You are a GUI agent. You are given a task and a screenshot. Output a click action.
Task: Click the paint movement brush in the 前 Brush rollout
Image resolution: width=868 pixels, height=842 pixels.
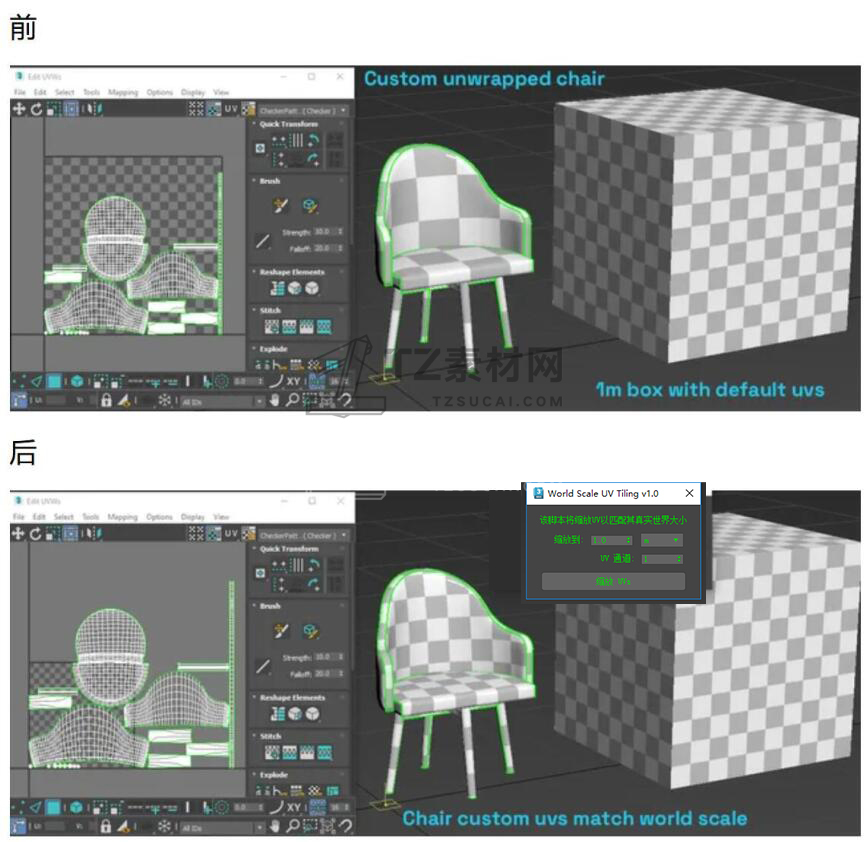(281, 206)
